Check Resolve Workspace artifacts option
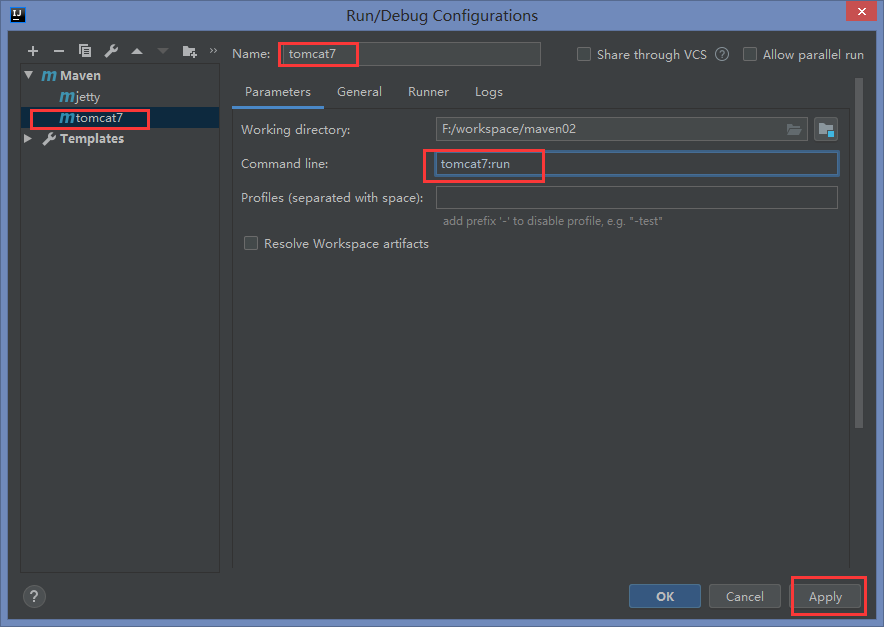Image resolution: width=884 pixels, height=627 pixels. [x=251, y=243]
